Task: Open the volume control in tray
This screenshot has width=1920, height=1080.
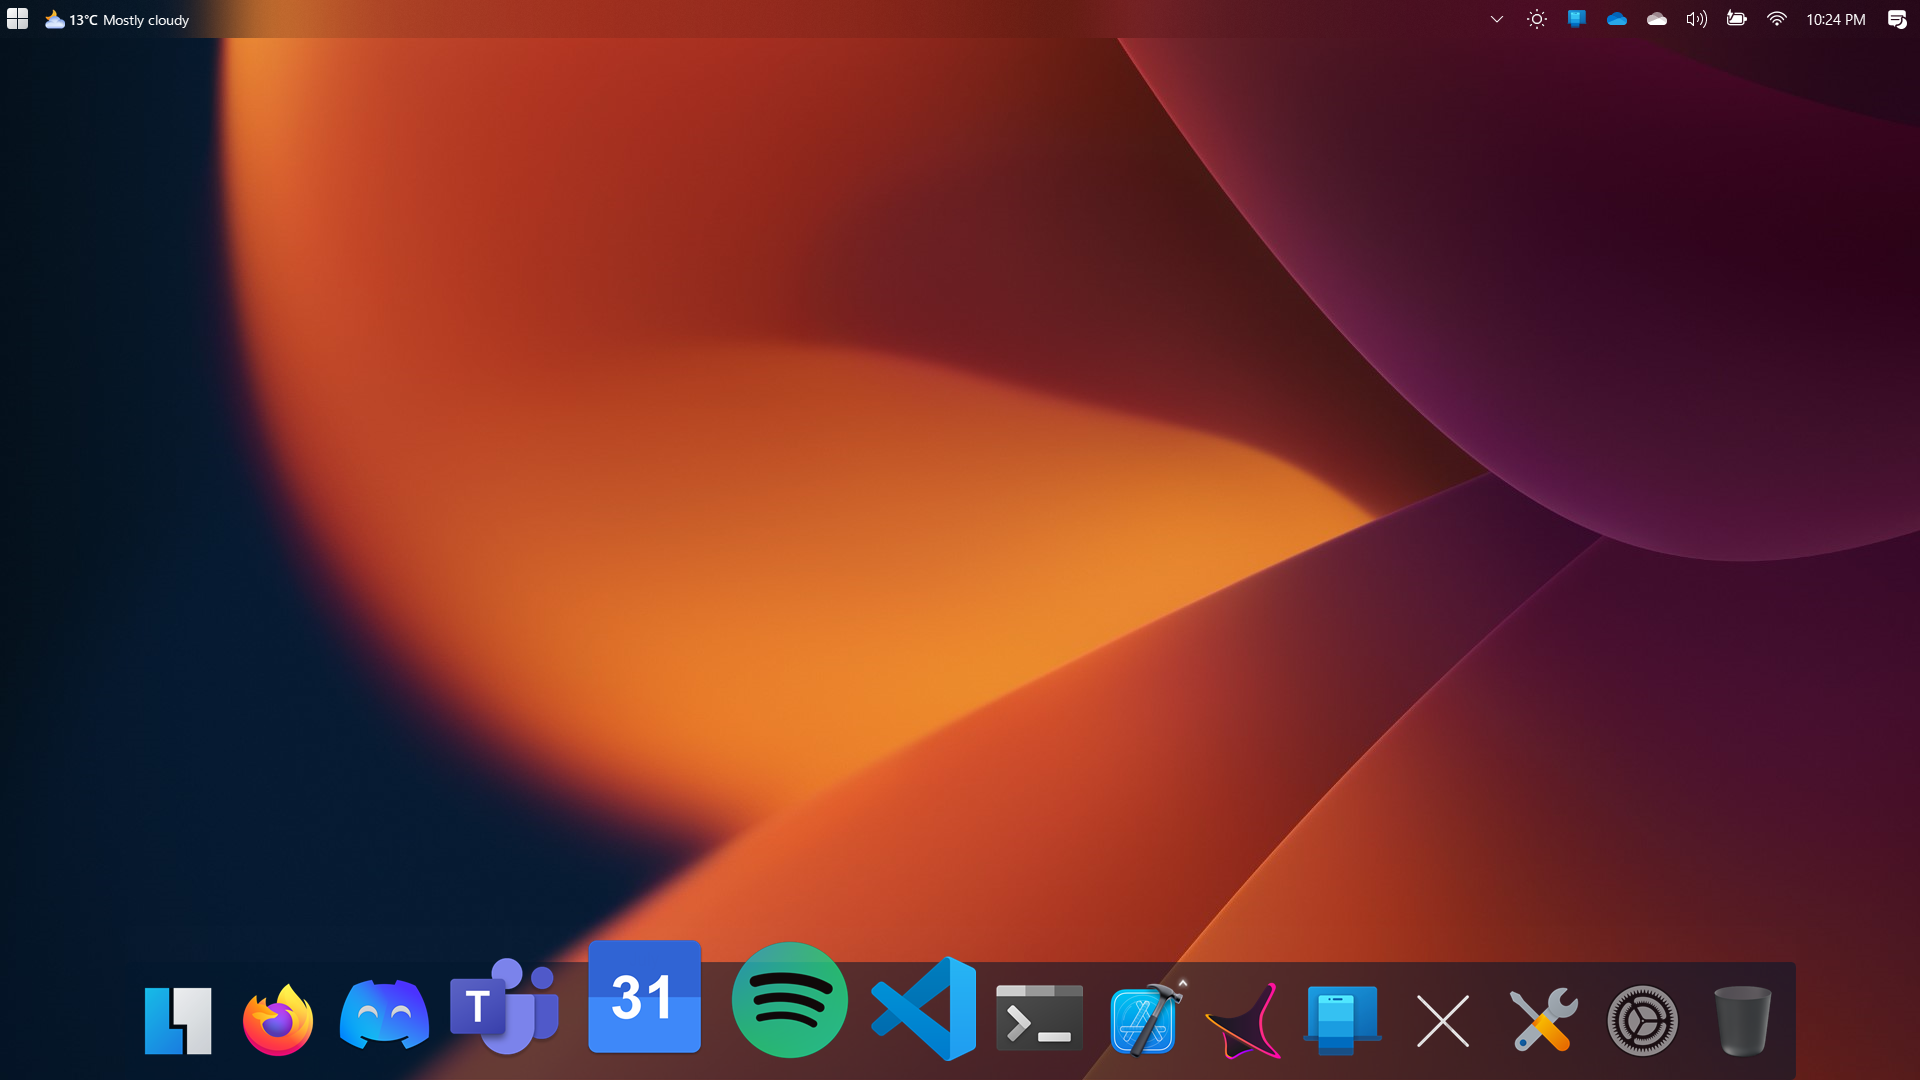Action: [1696, 19]
